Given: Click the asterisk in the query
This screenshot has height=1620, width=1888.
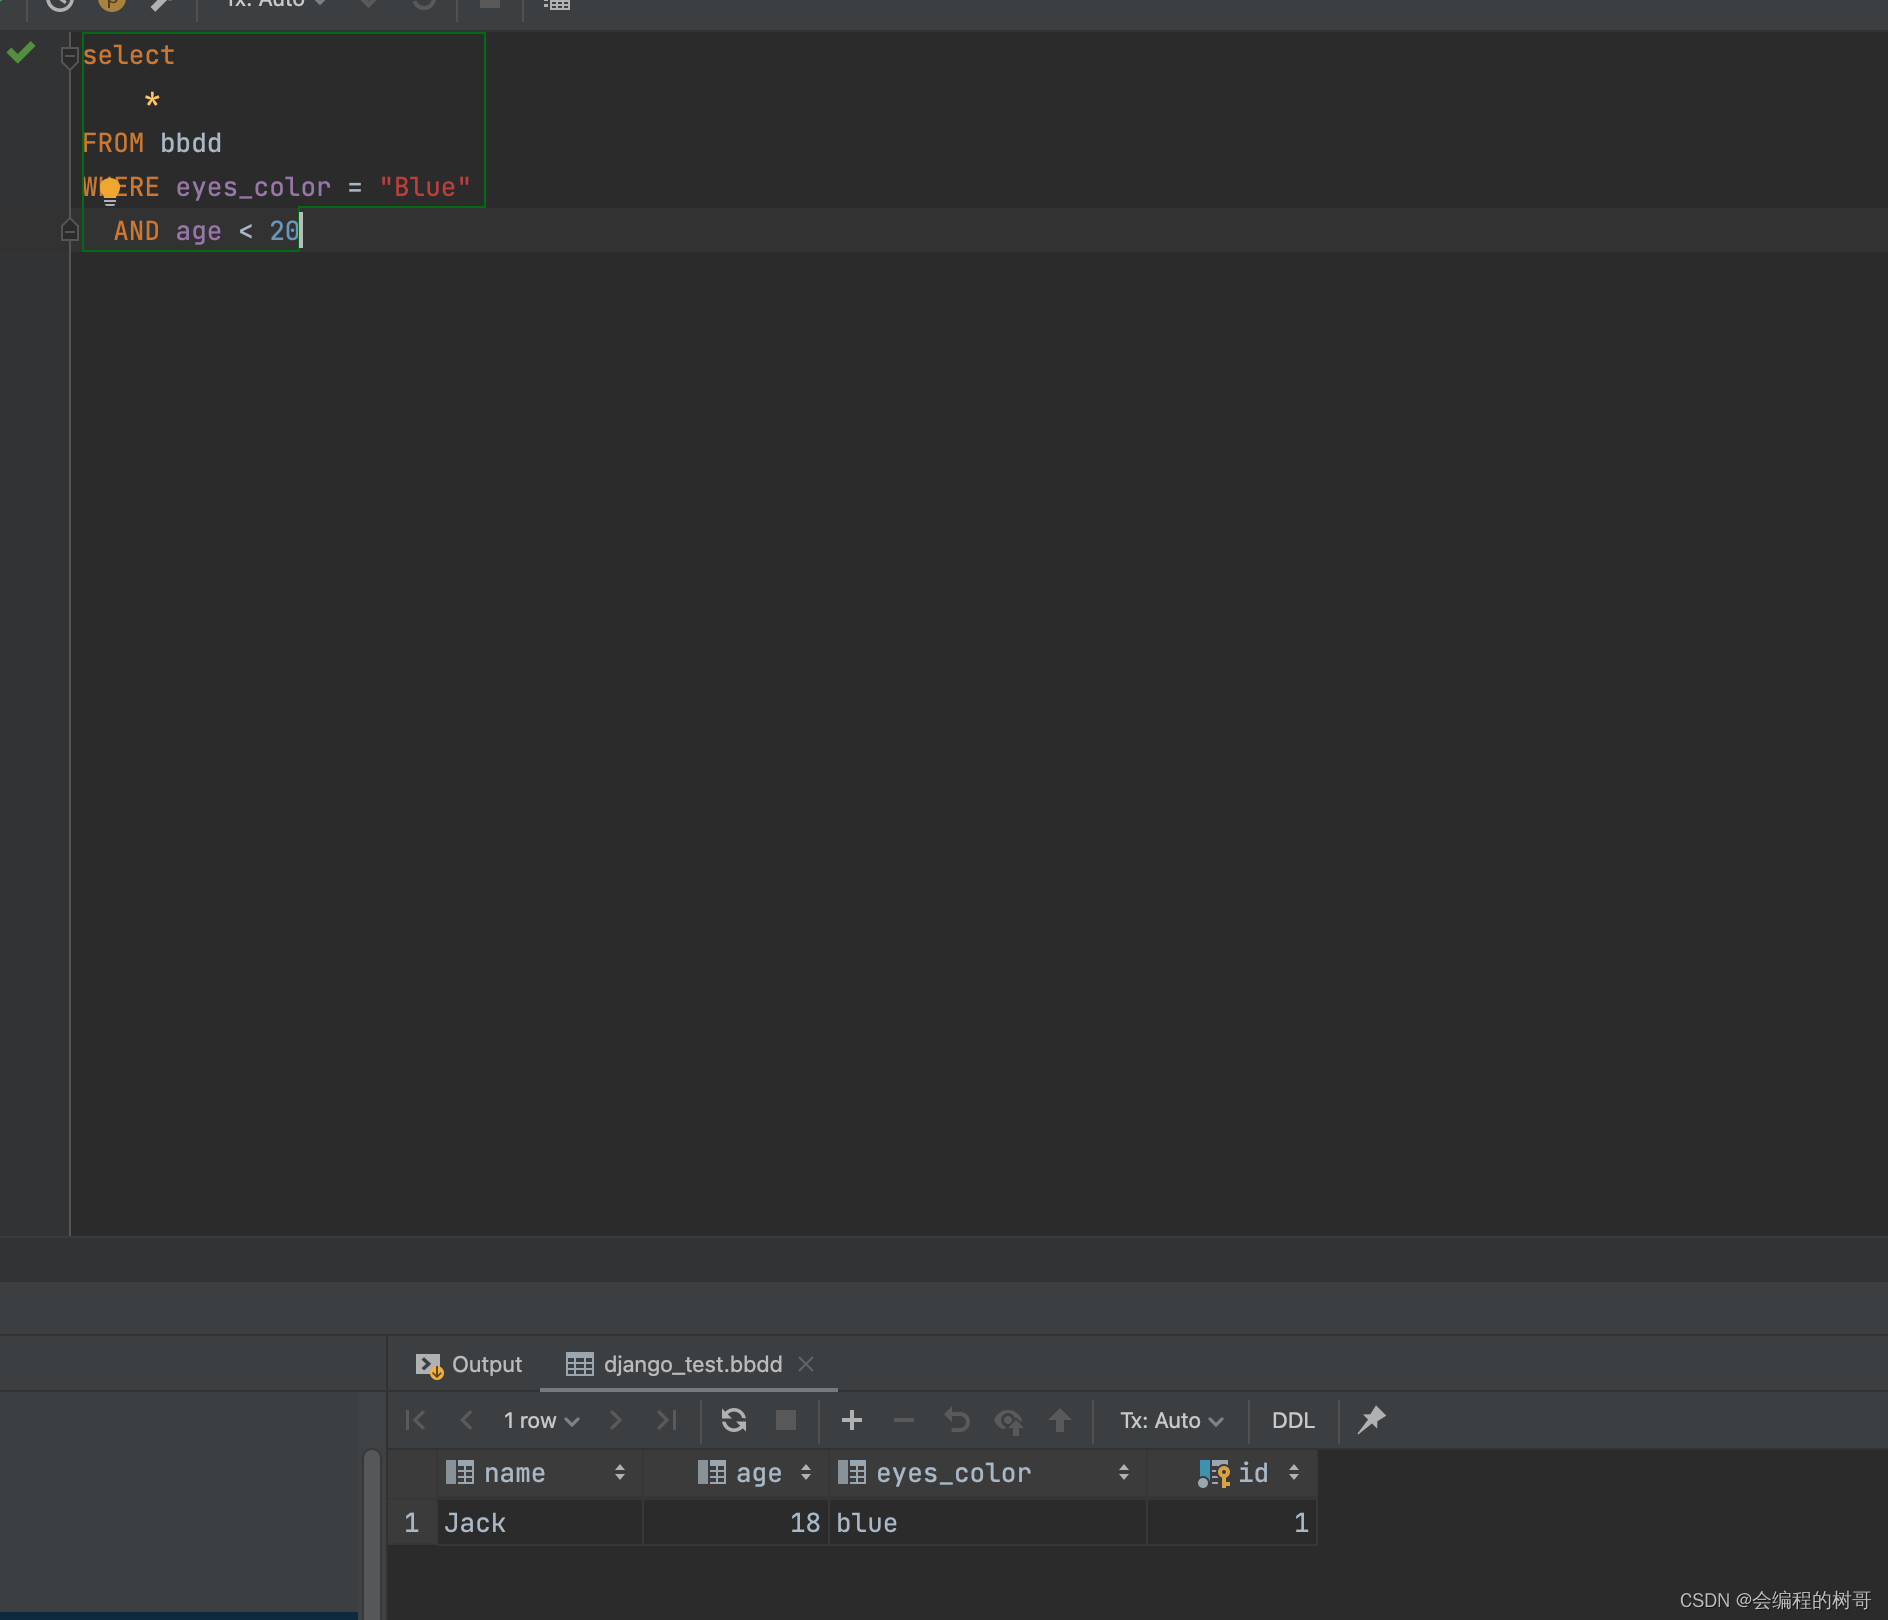Looking at the screenshot, I should (x=152, y=100).
